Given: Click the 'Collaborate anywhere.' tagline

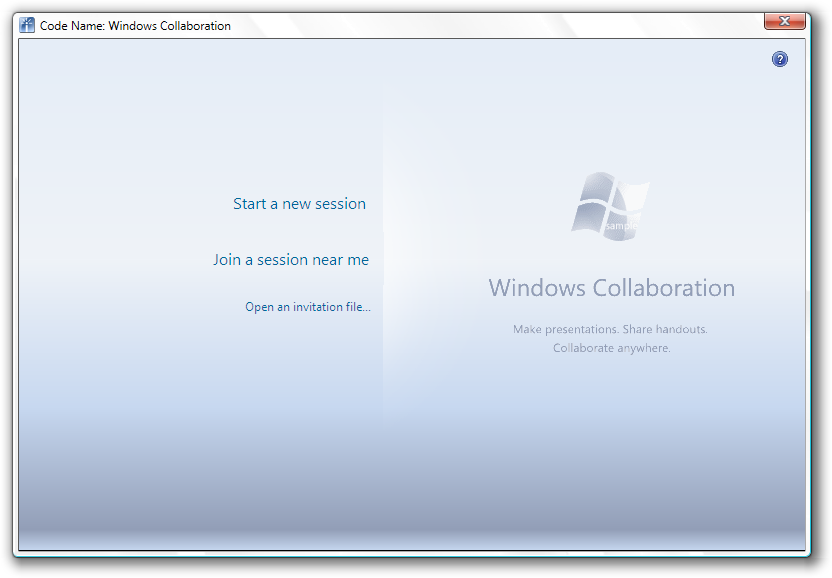Looking at the screenshot, I should pos(612,348).
